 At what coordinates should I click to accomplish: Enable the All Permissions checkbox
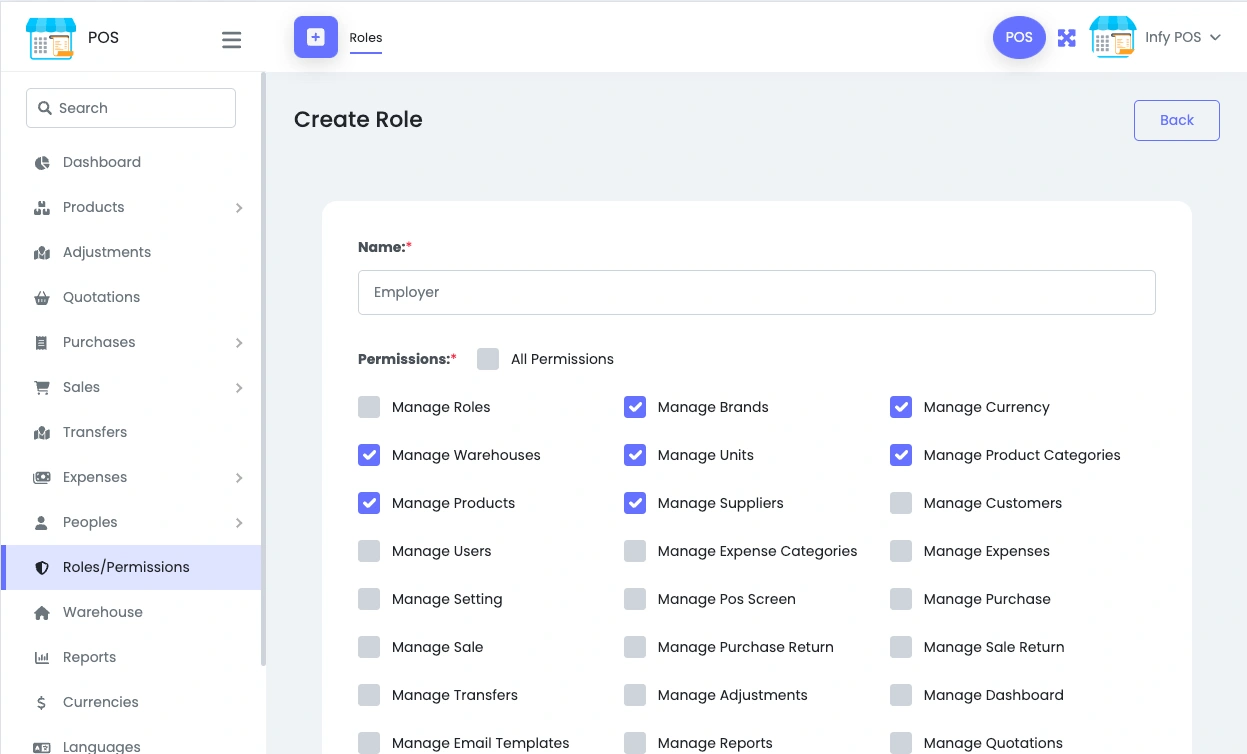(488, 359)
